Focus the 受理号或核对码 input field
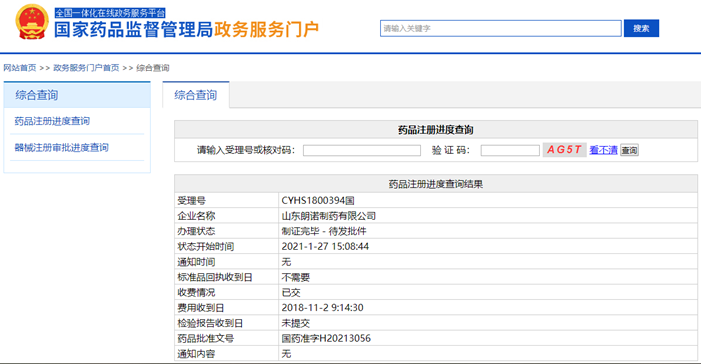701x364 pixels. coord(362,150)
